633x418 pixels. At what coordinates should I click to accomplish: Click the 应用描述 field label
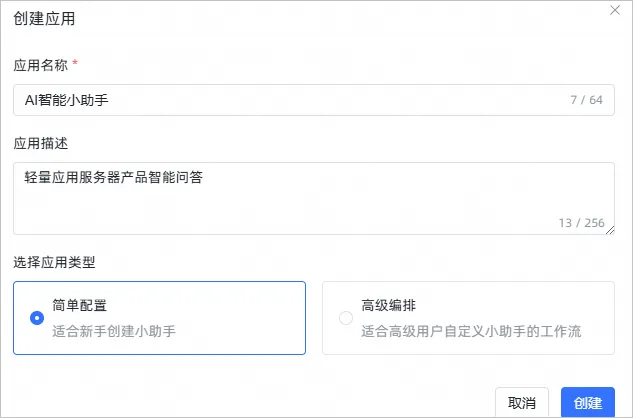coord(39,143)
